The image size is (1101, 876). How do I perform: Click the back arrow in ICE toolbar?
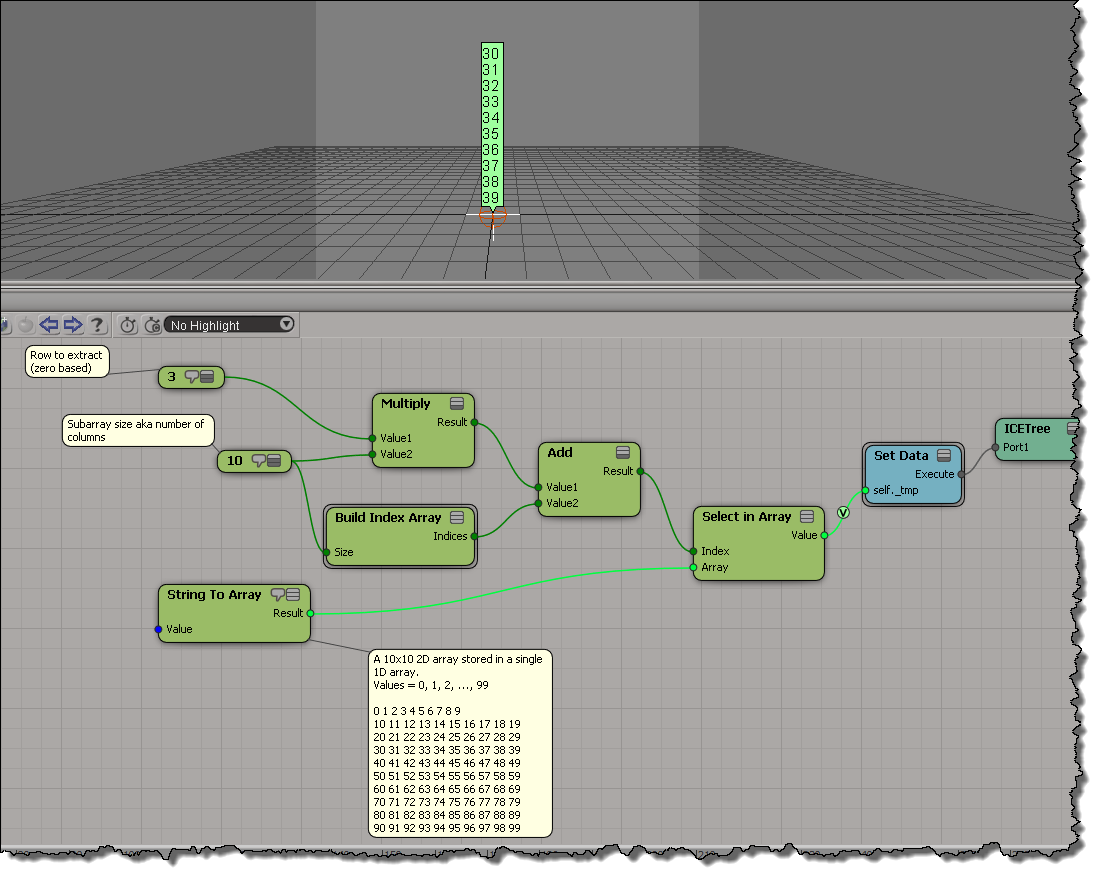pyautogui.click(x=48, y=325)
